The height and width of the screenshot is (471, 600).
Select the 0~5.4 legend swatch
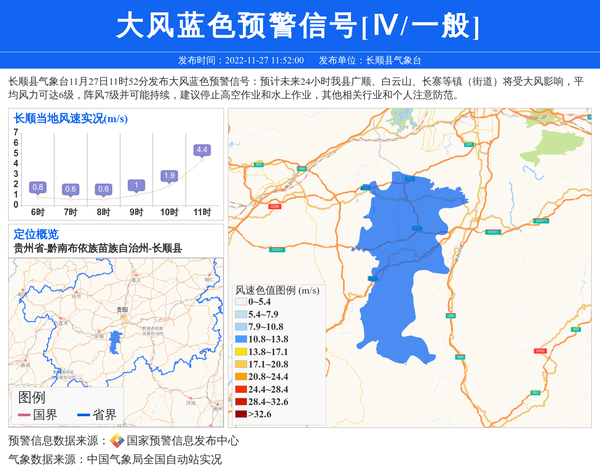point(241,303)
